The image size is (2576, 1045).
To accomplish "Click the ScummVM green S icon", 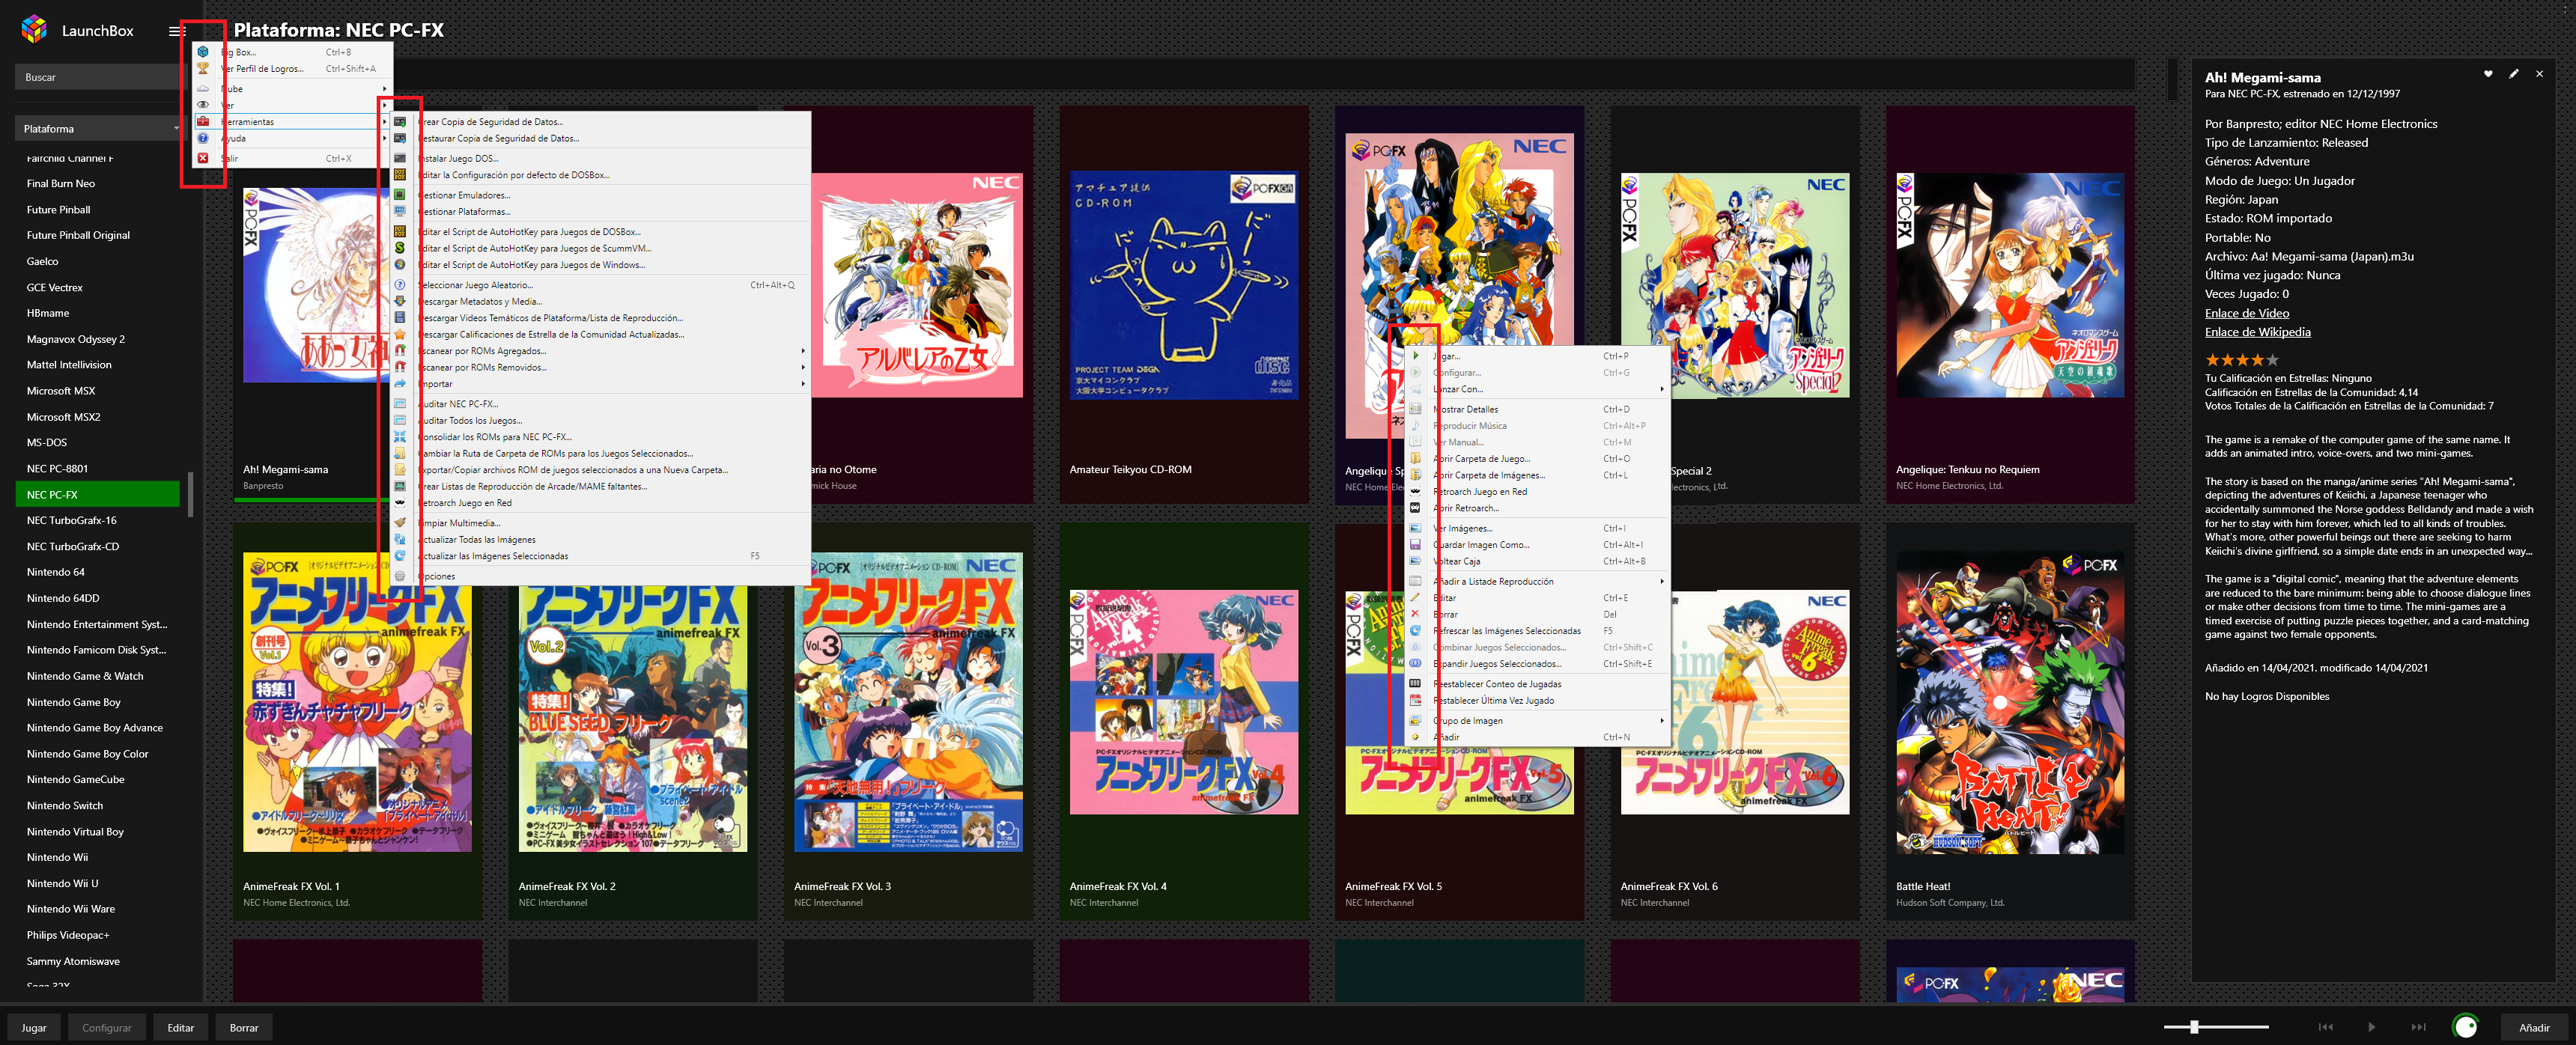I will [400, 248].
